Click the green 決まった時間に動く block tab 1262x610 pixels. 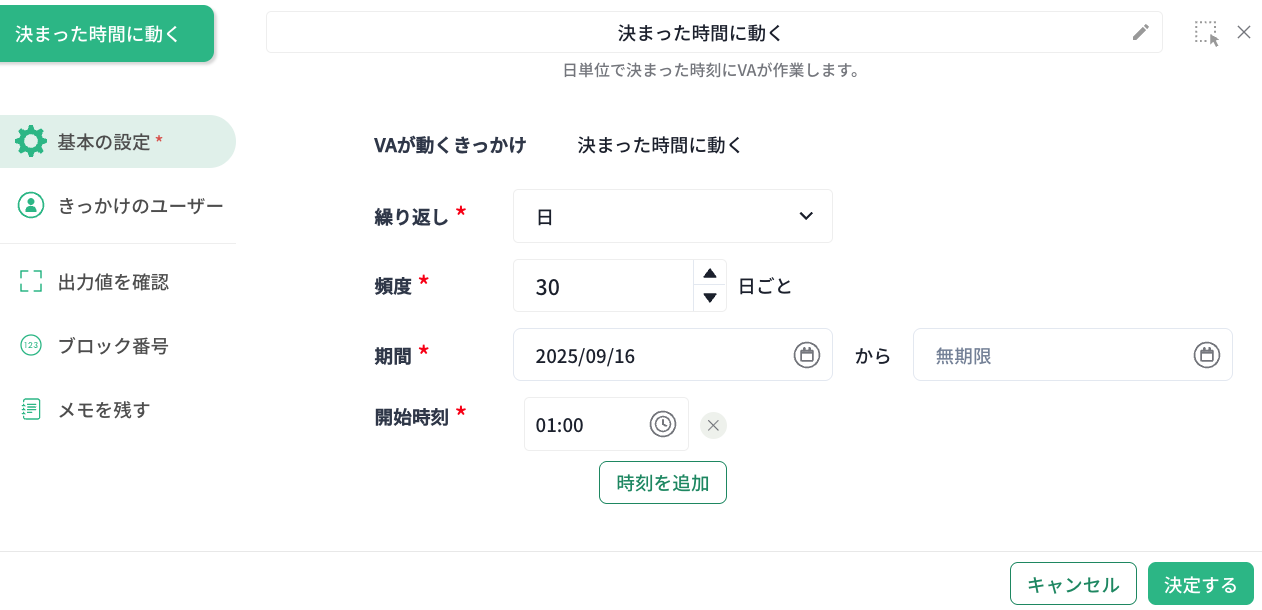tap(106, 33)
